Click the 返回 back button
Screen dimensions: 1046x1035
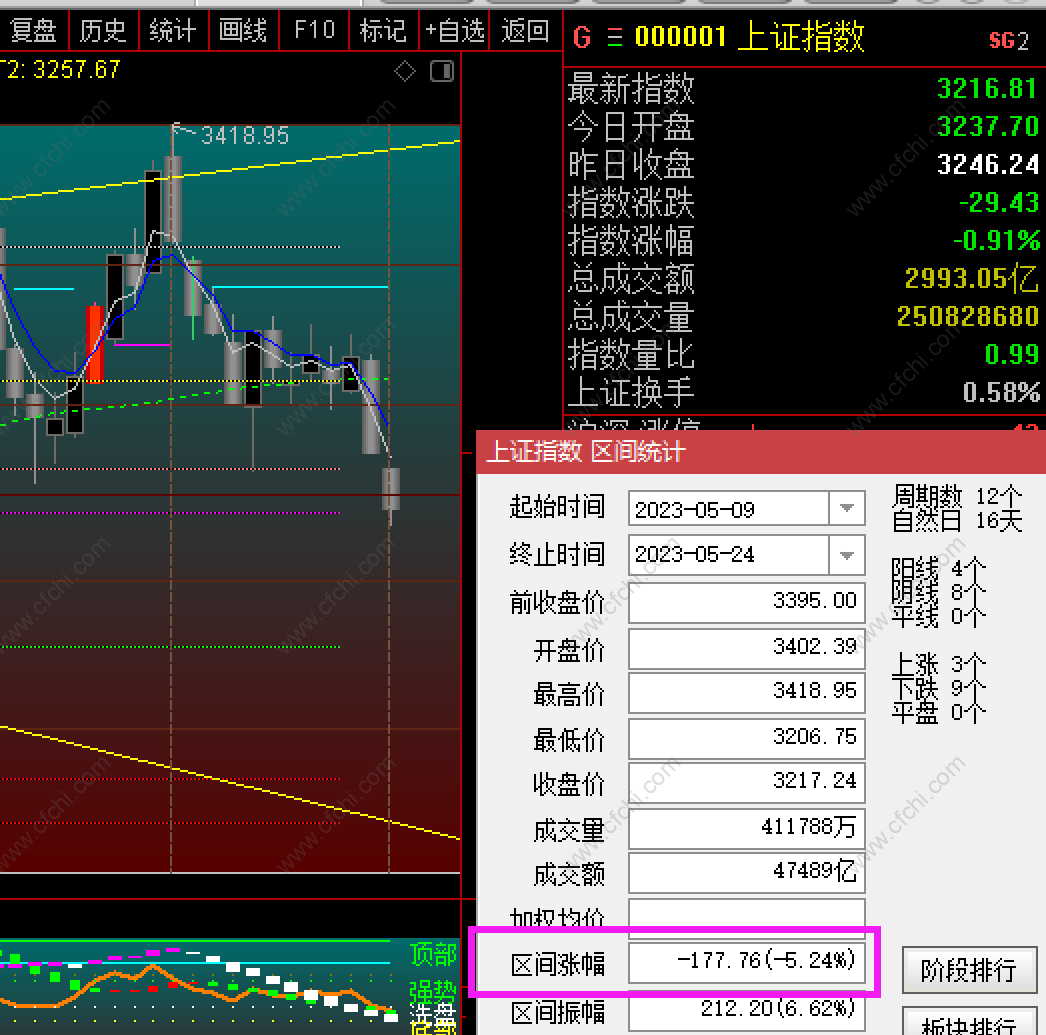pyautogui.click(x=526, y=31)
